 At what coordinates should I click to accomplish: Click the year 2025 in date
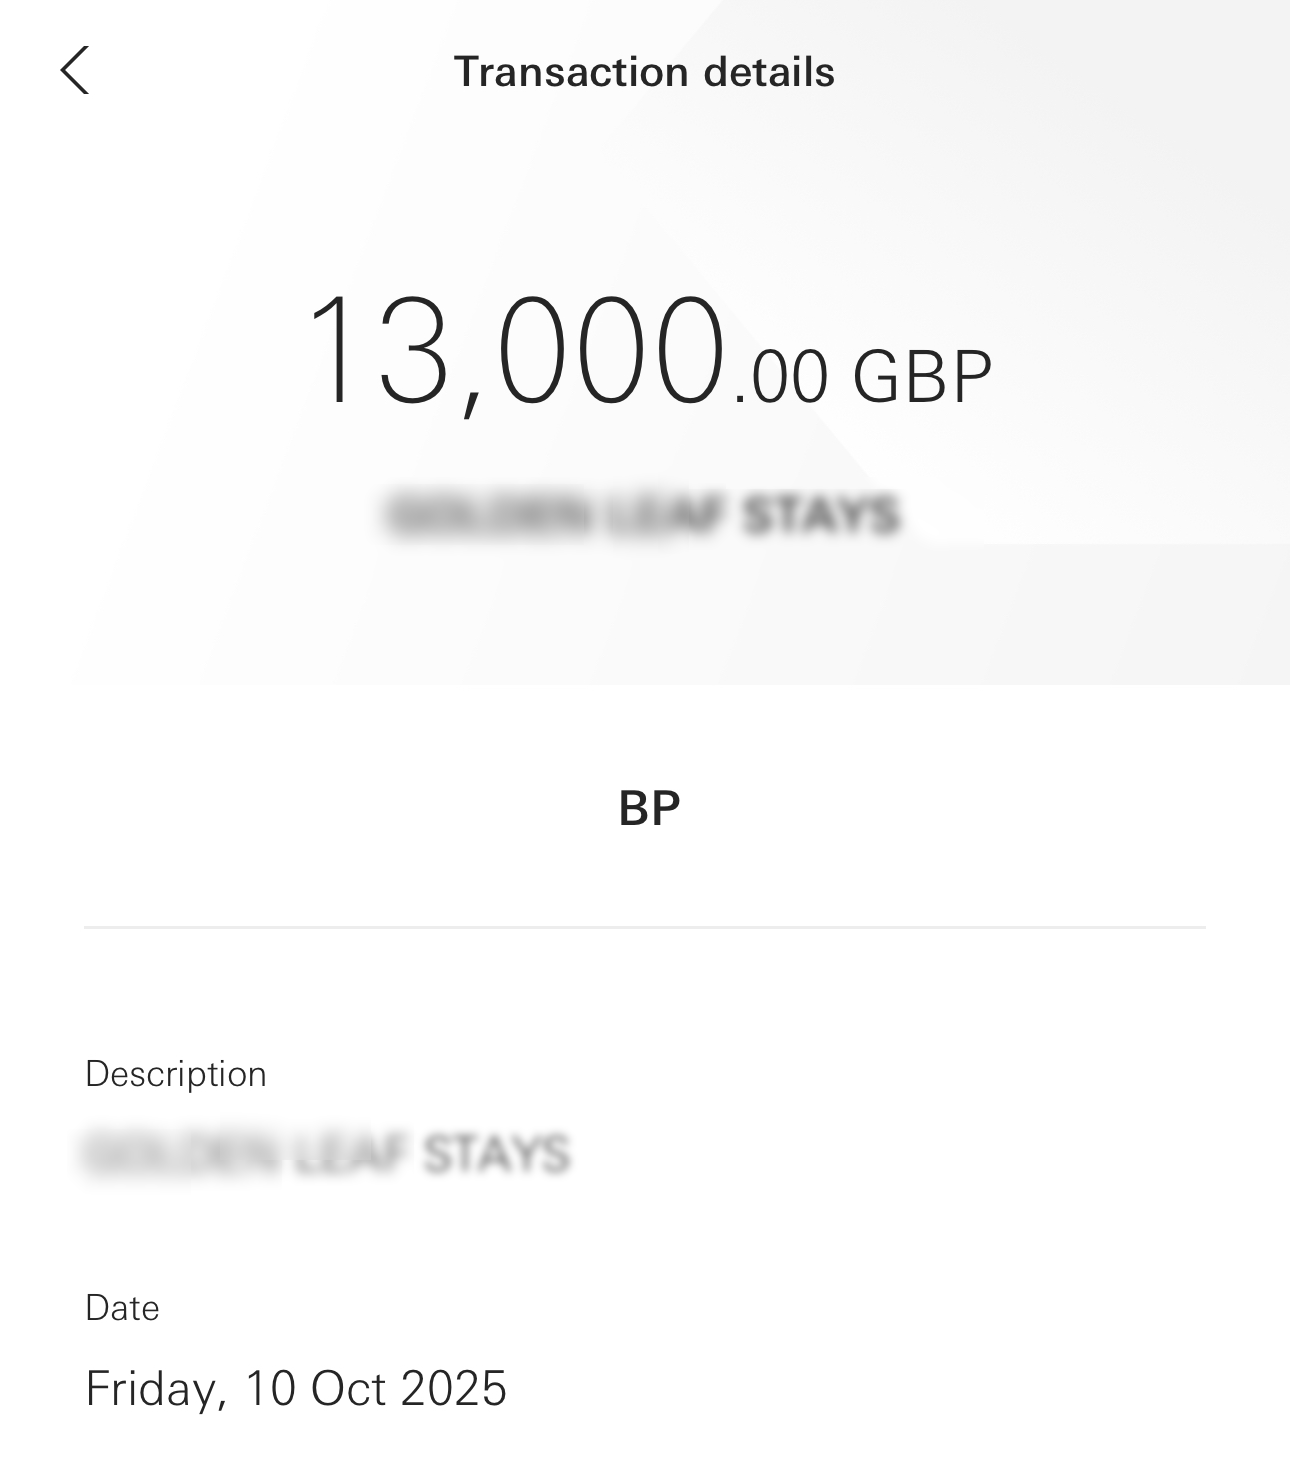click(x=454, y=1388)
